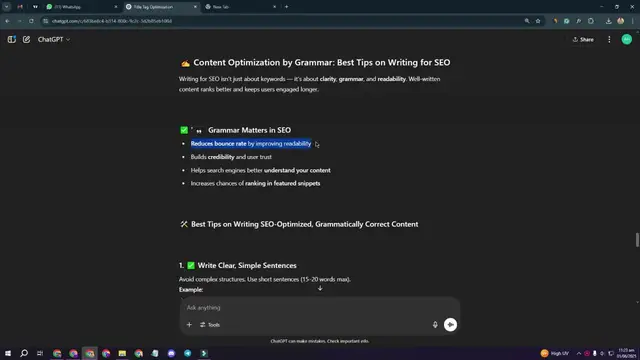Image resolution: width=640 pixels, height=360 pixels.
Task: Open the Windows Start menu
Action: 8,353
